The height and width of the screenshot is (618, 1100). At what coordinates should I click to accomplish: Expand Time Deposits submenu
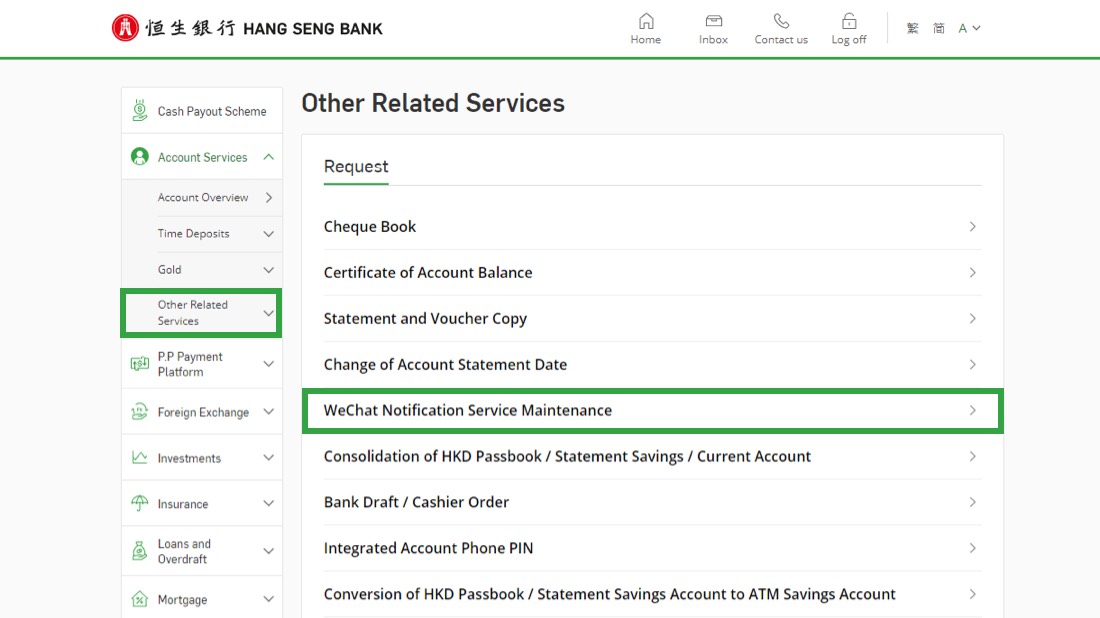coord(269,234)
